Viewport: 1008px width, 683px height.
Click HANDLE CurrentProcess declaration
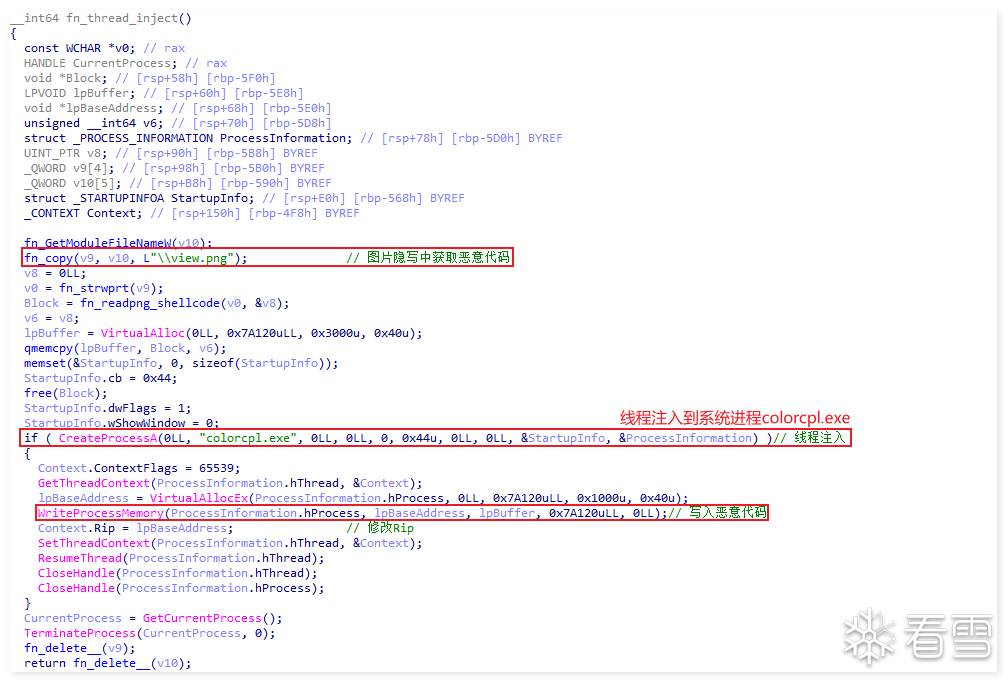tap(100, 63)
